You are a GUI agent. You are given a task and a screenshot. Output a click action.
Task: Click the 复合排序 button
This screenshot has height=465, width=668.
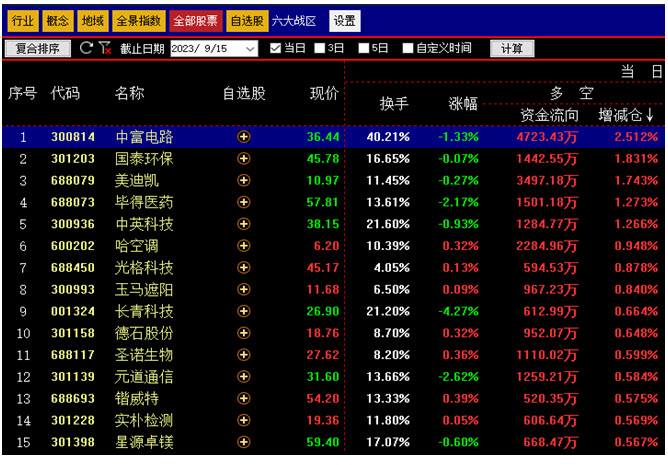pos(37,48)
